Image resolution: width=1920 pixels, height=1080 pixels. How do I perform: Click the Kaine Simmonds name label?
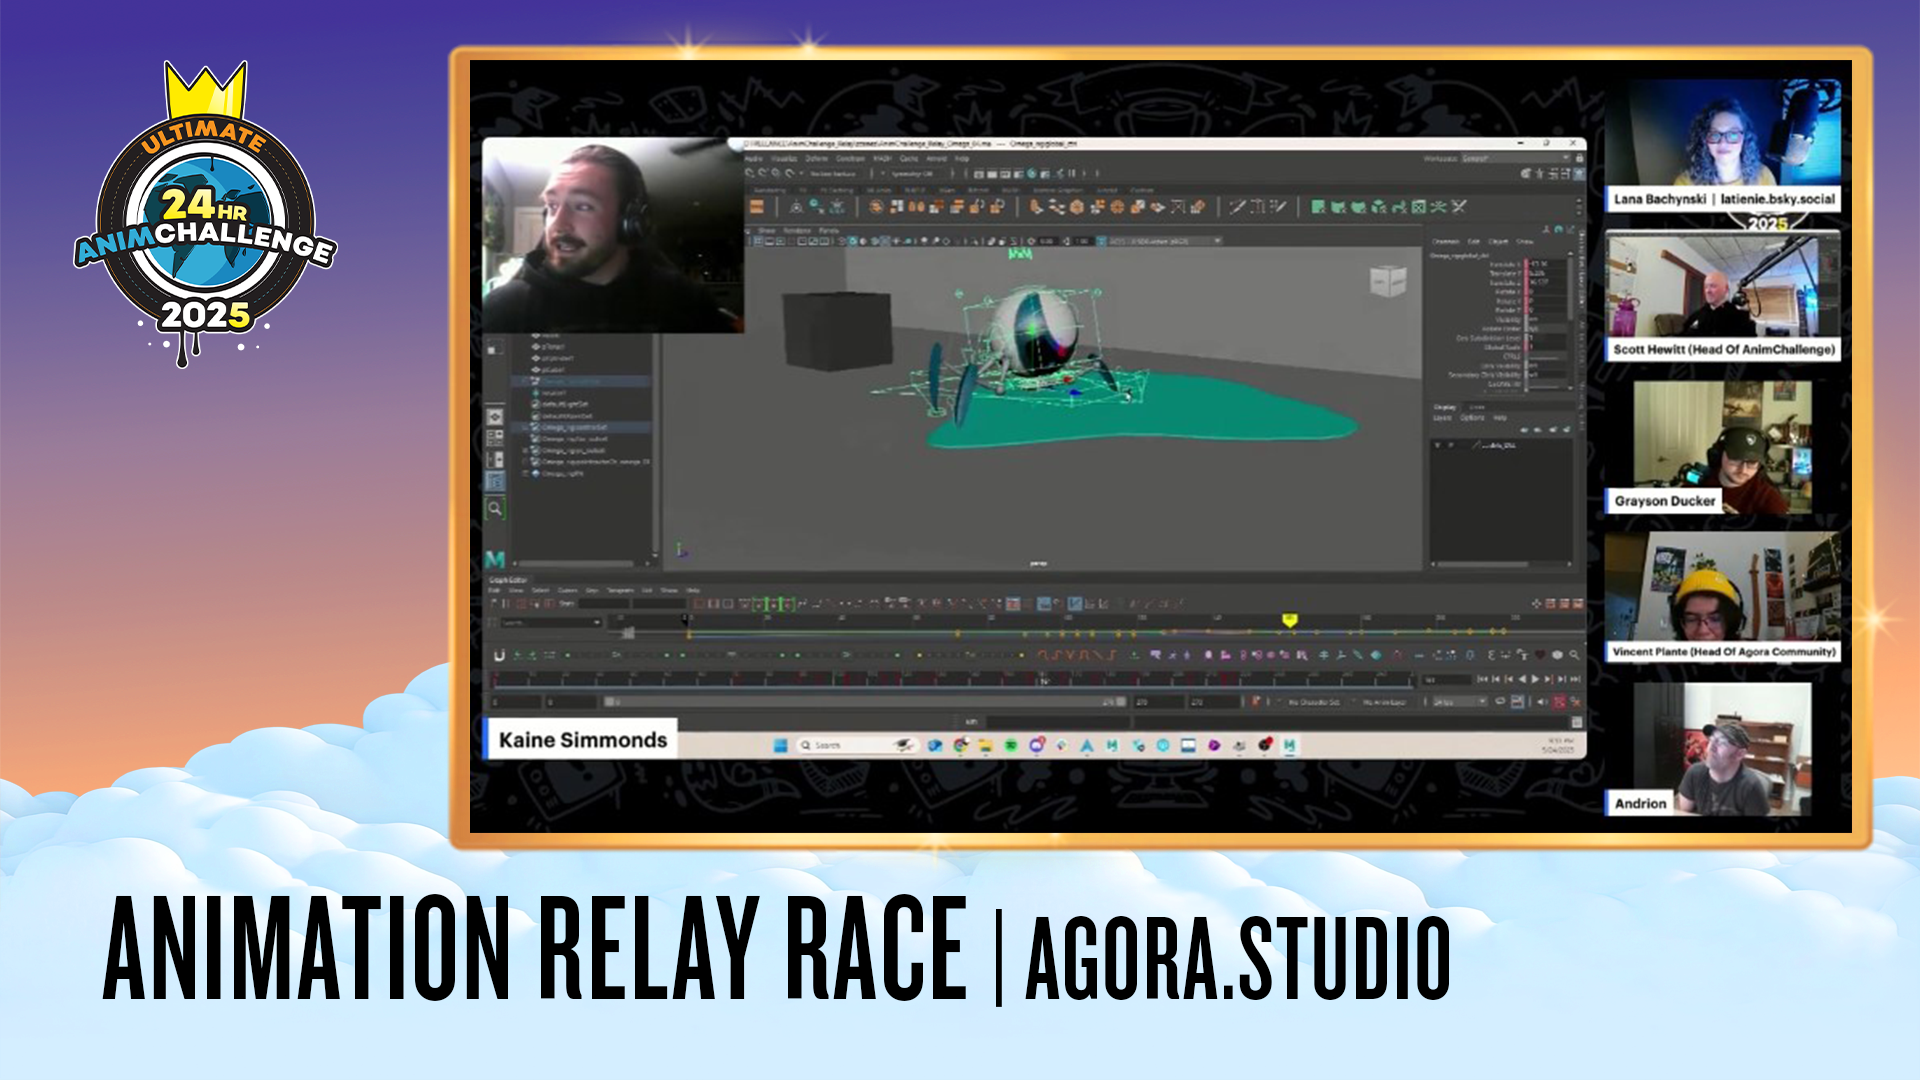coord(582,740)
